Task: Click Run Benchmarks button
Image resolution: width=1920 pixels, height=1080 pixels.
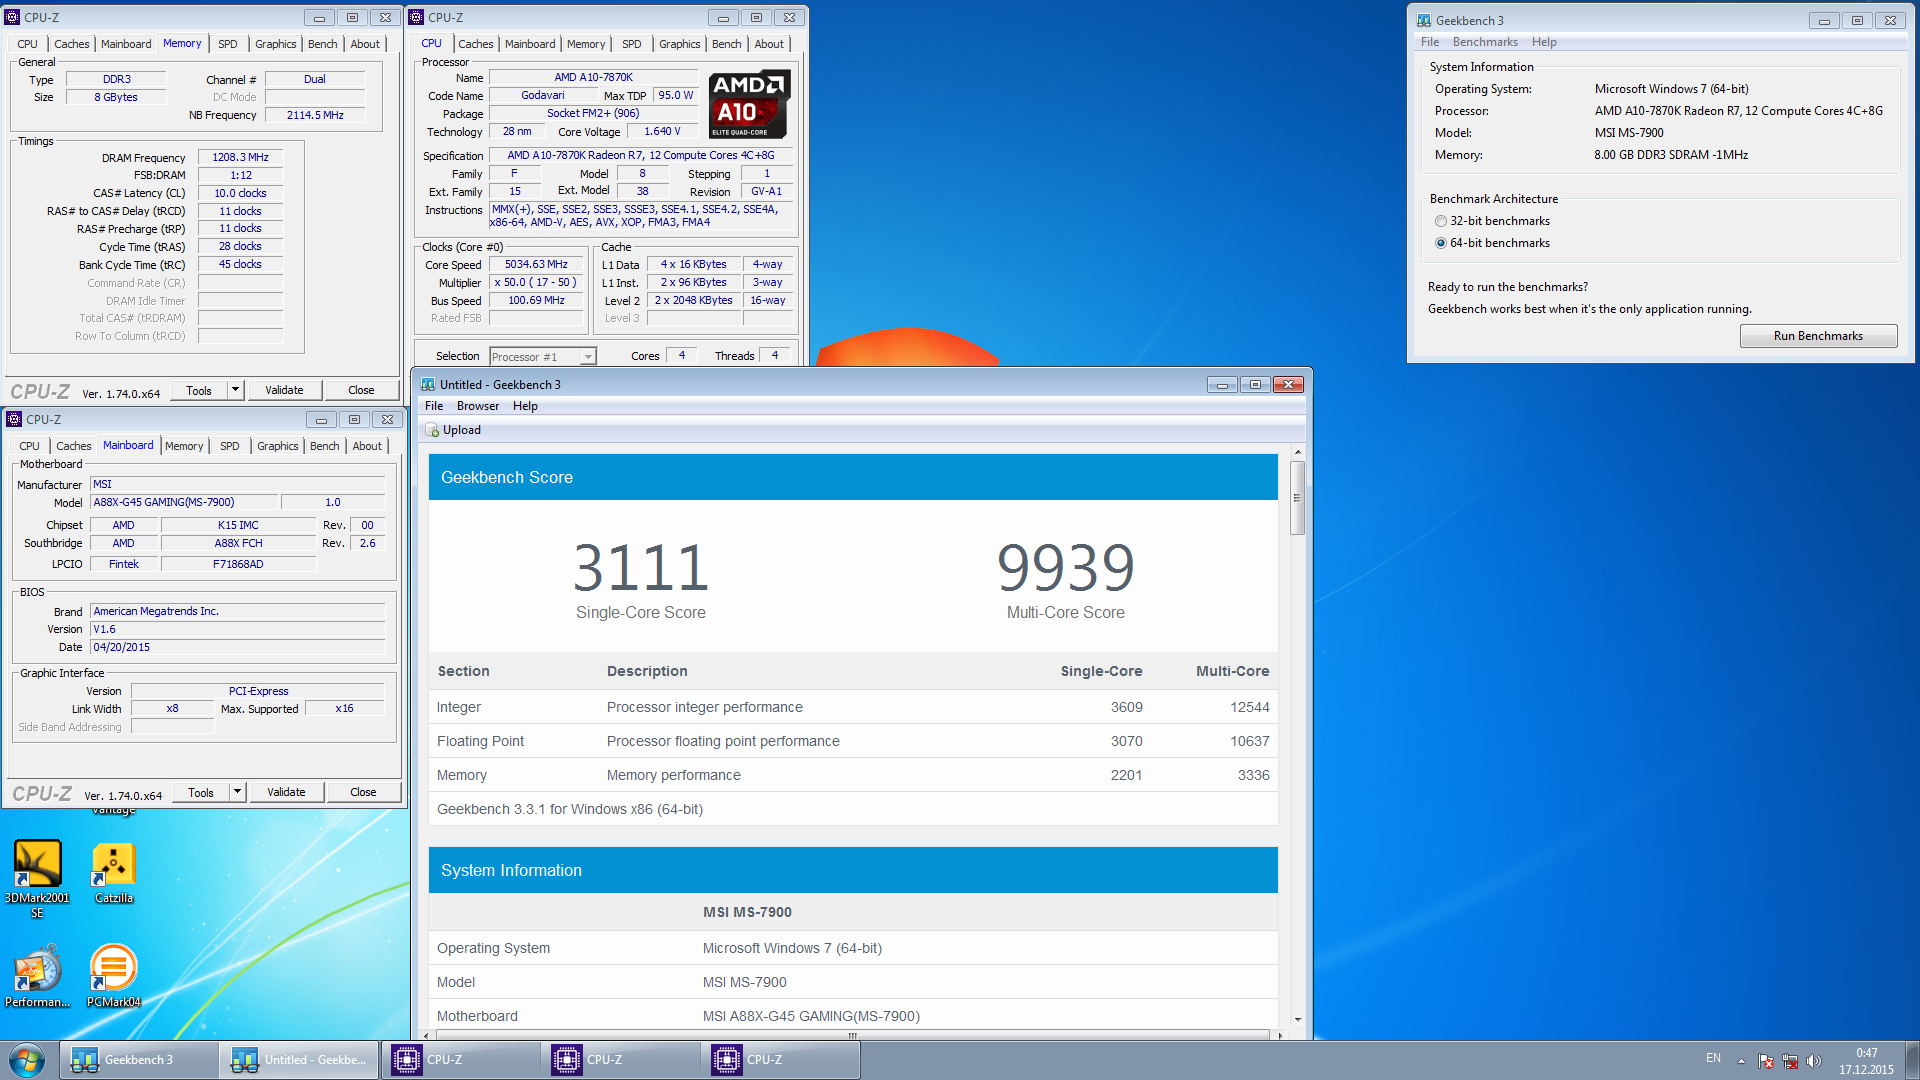Action: pyautogui.click(x=1818, y=336)
